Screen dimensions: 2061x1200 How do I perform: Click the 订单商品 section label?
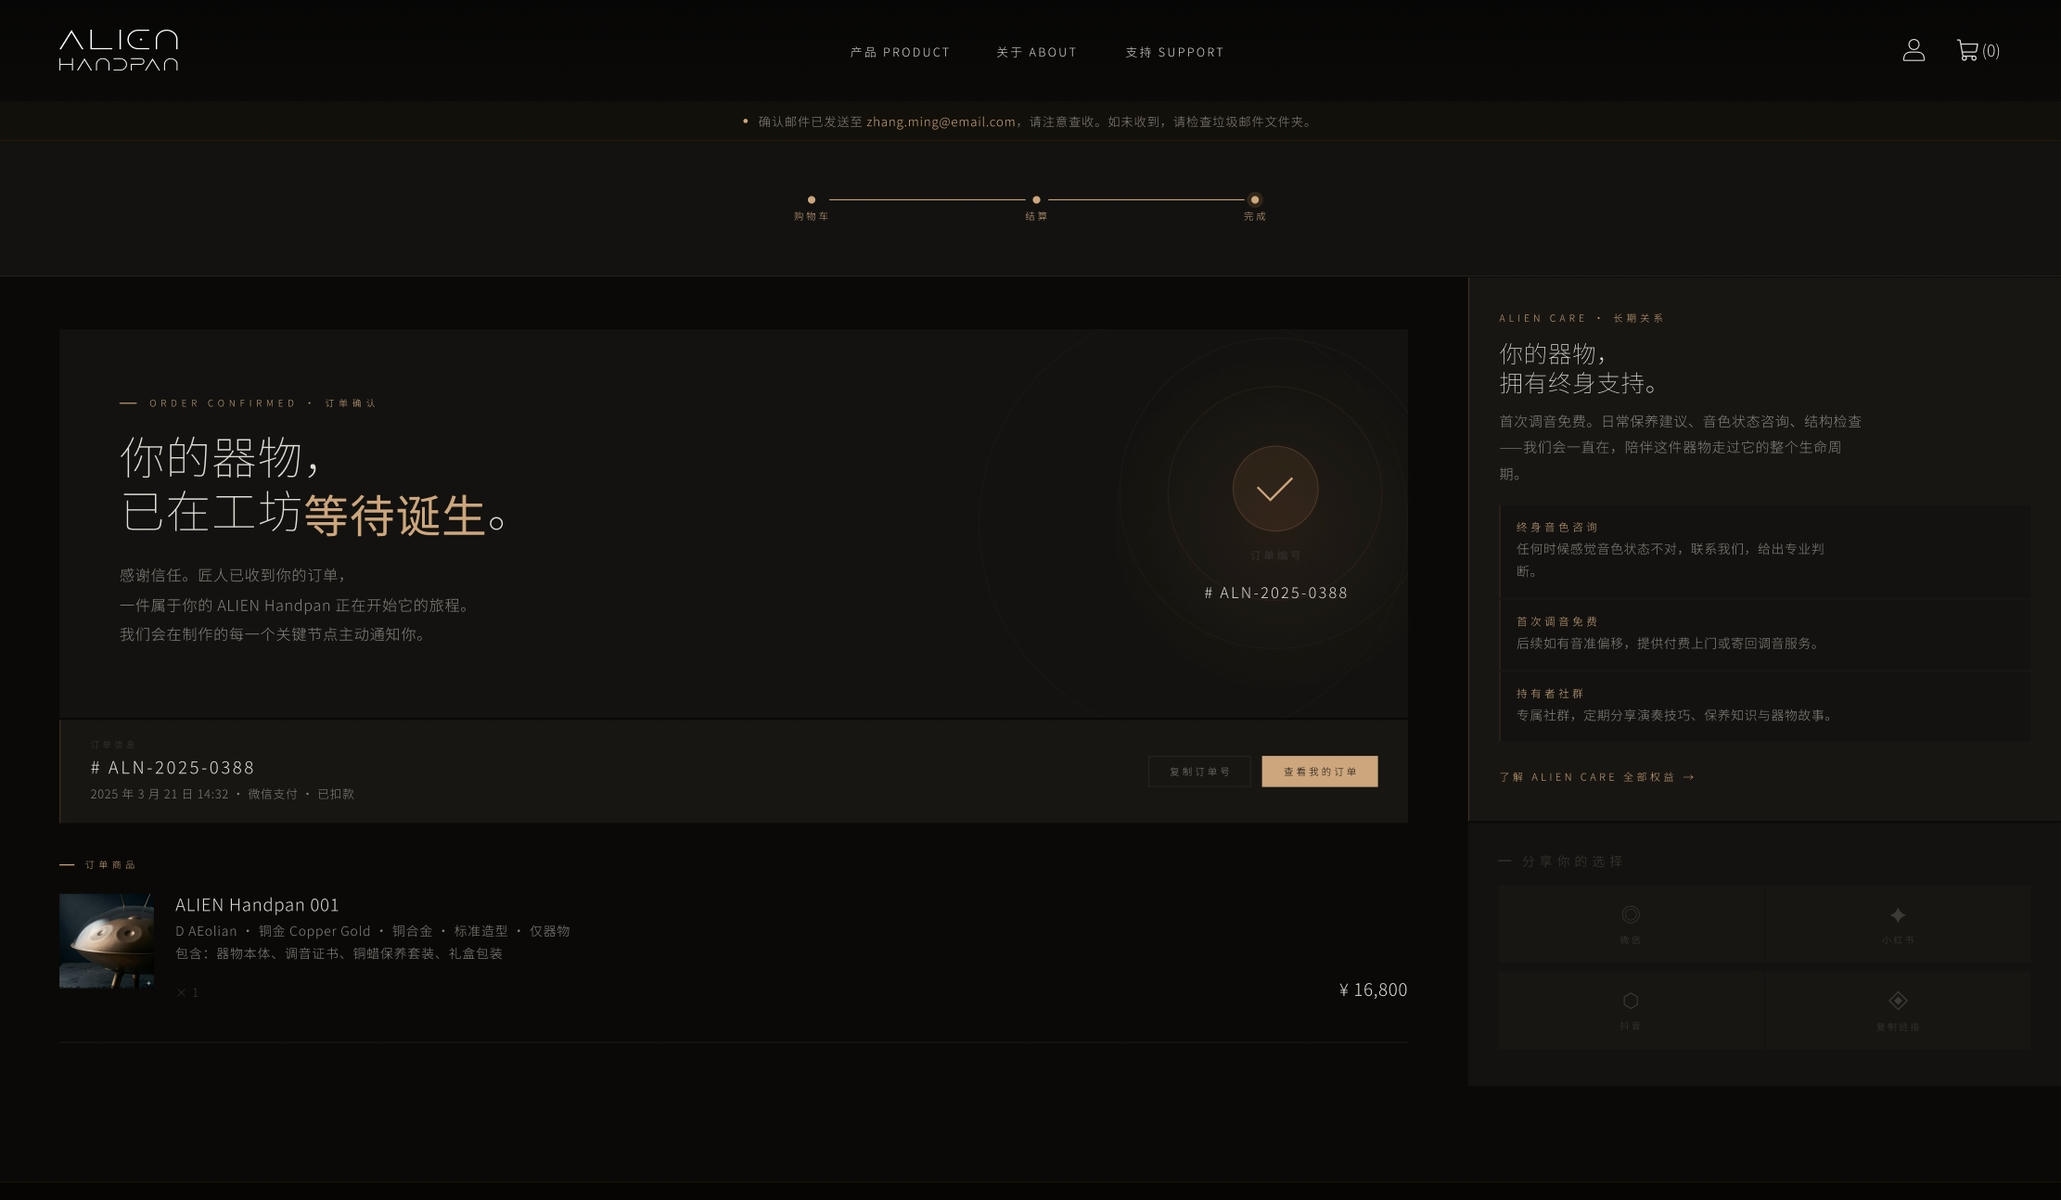click(x=110, y=865)
